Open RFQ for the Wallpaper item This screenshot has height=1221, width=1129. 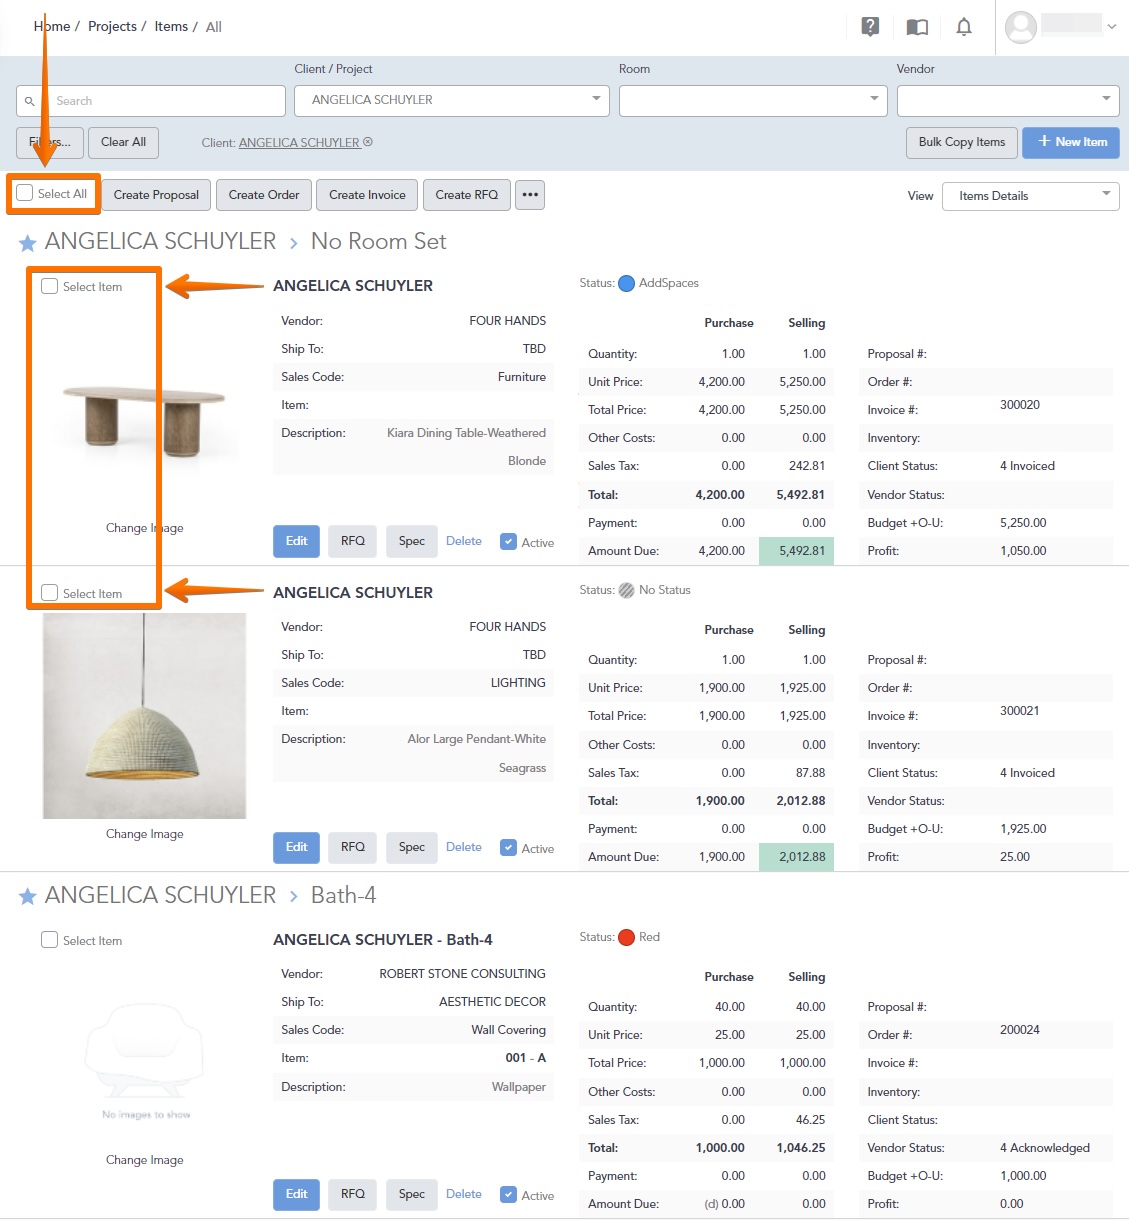point(353,1194)
